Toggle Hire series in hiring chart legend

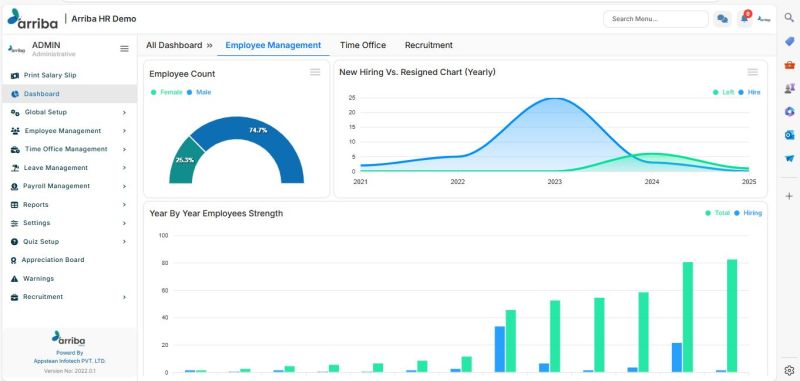749,92
